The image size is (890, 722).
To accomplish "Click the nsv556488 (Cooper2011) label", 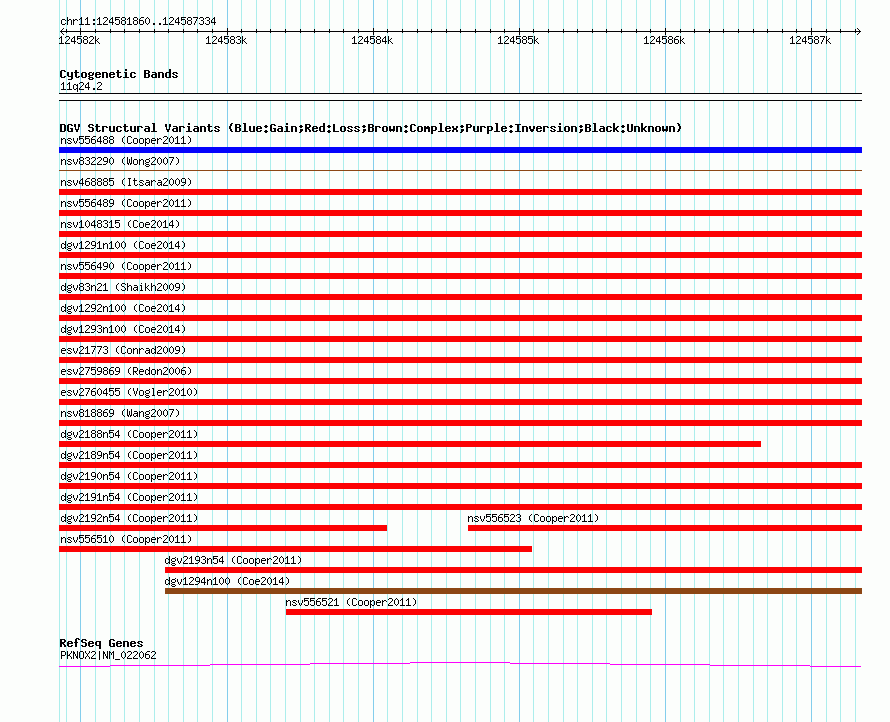I will point(126,140).
